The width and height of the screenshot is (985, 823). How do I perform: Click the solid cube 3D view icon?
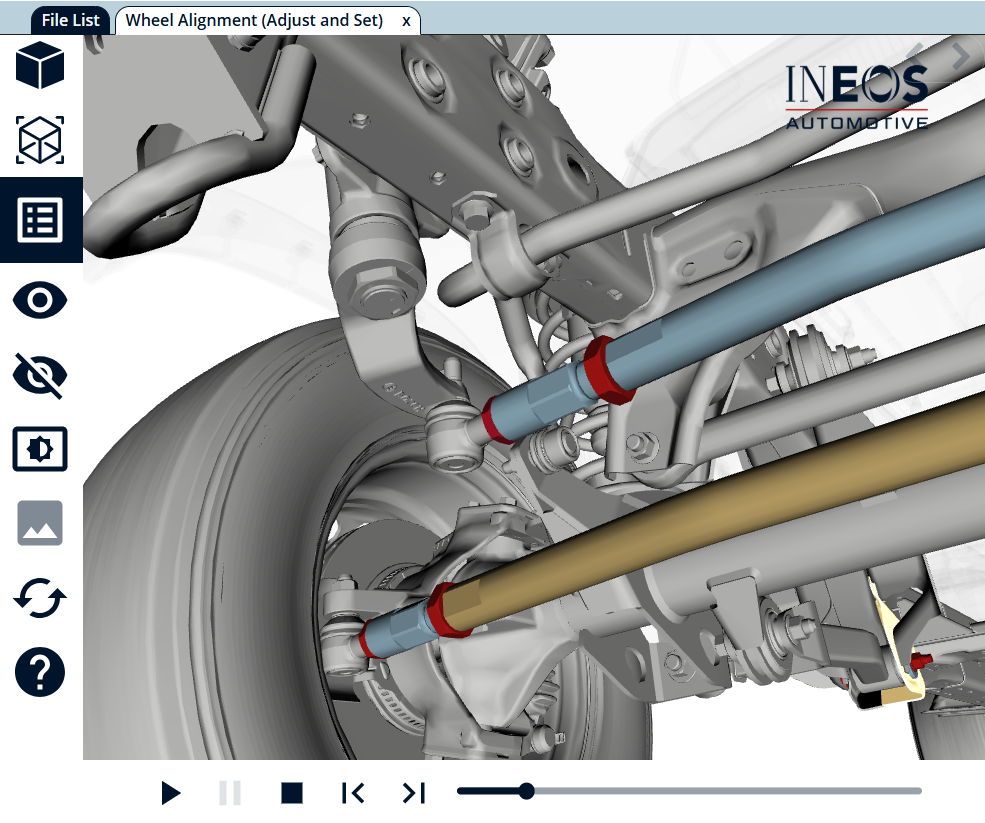(40, 65)
